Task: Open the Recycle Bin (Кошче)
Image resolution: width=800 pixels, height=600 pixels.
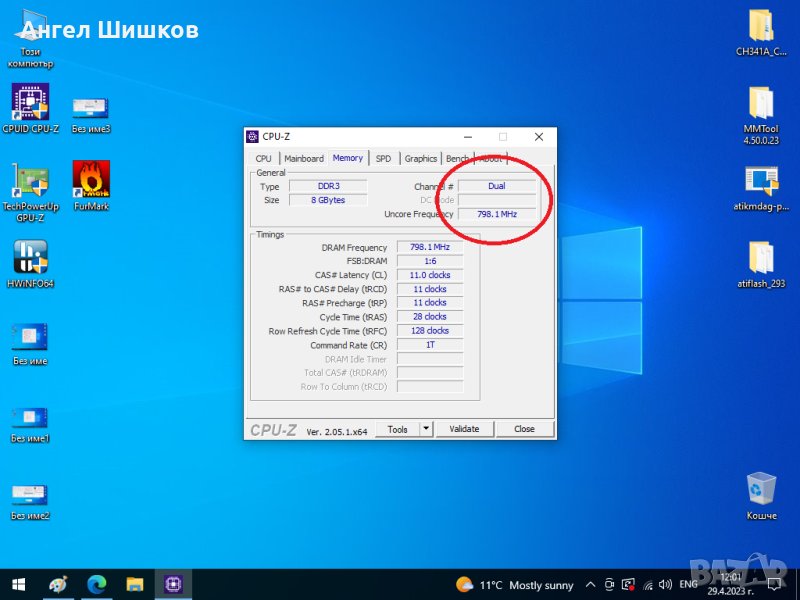Action: [x=761, y=490]
